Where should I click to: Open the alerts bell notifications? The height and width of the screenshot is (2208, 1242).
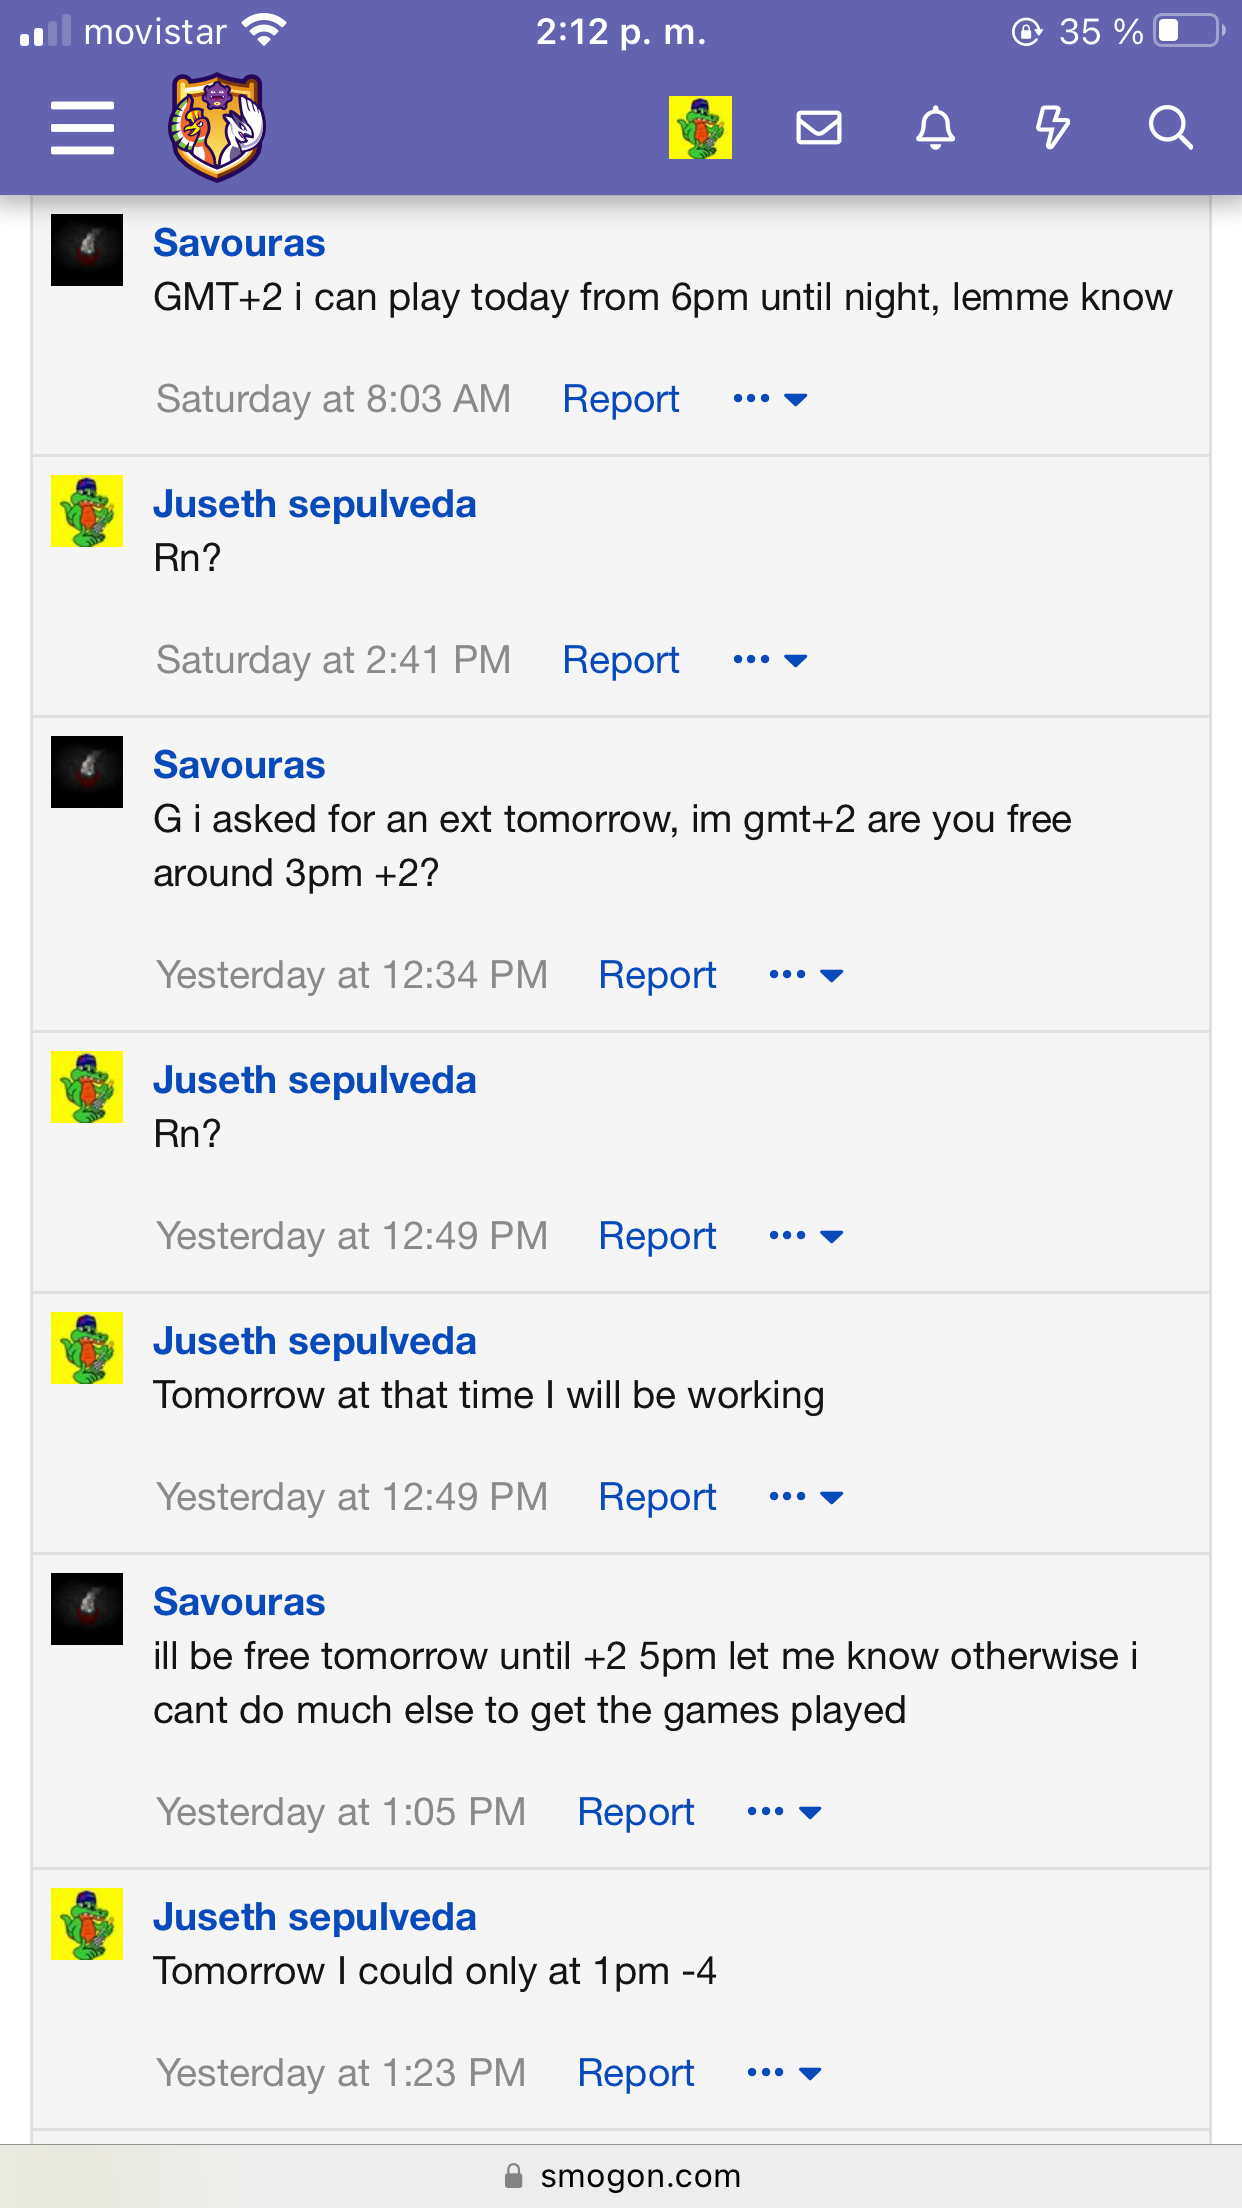935,128
